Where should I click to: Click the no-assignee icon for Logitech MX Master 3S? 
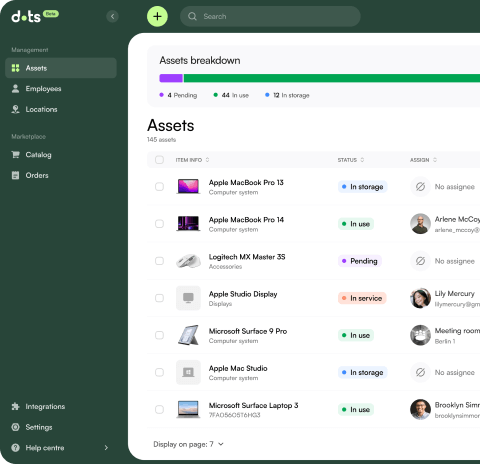point(420,261)
